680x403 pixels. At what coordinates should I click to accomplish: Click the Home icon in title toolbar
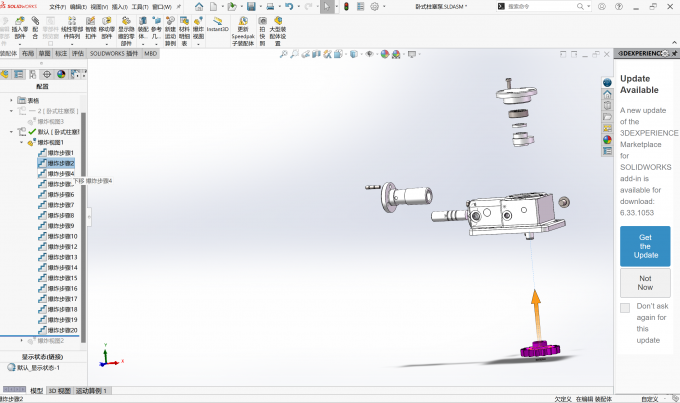[199, 7]
